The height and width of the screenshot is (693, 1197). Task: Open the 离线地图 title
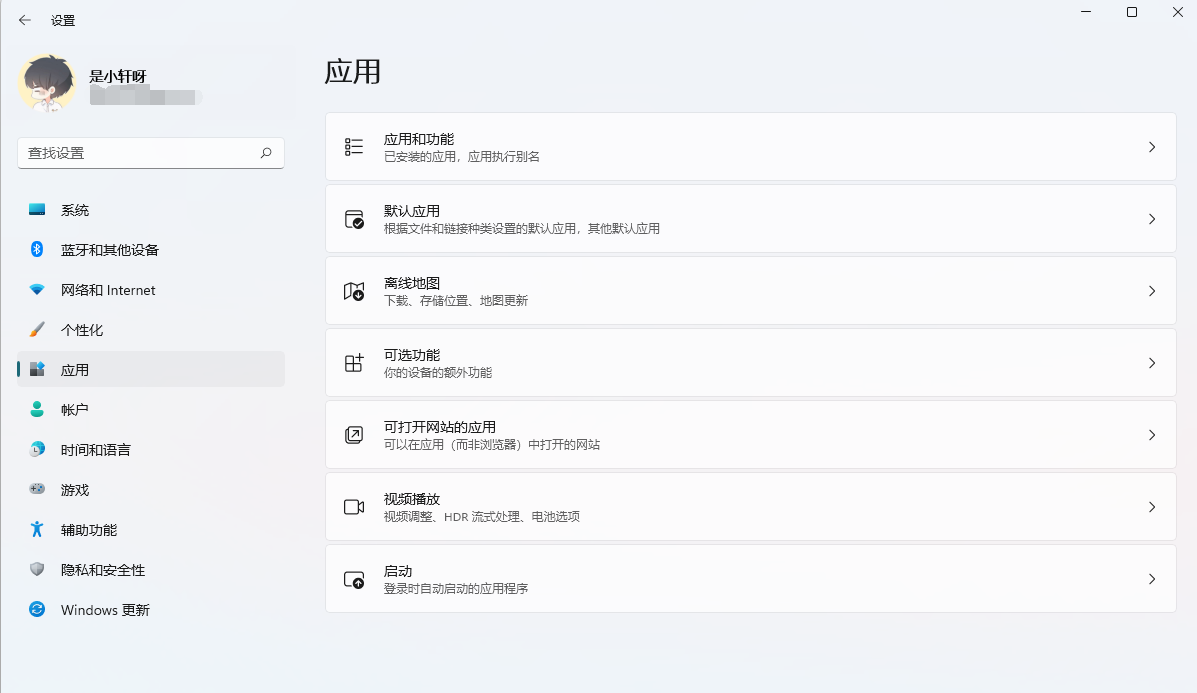pyautogui.click(x=411, y=283)
